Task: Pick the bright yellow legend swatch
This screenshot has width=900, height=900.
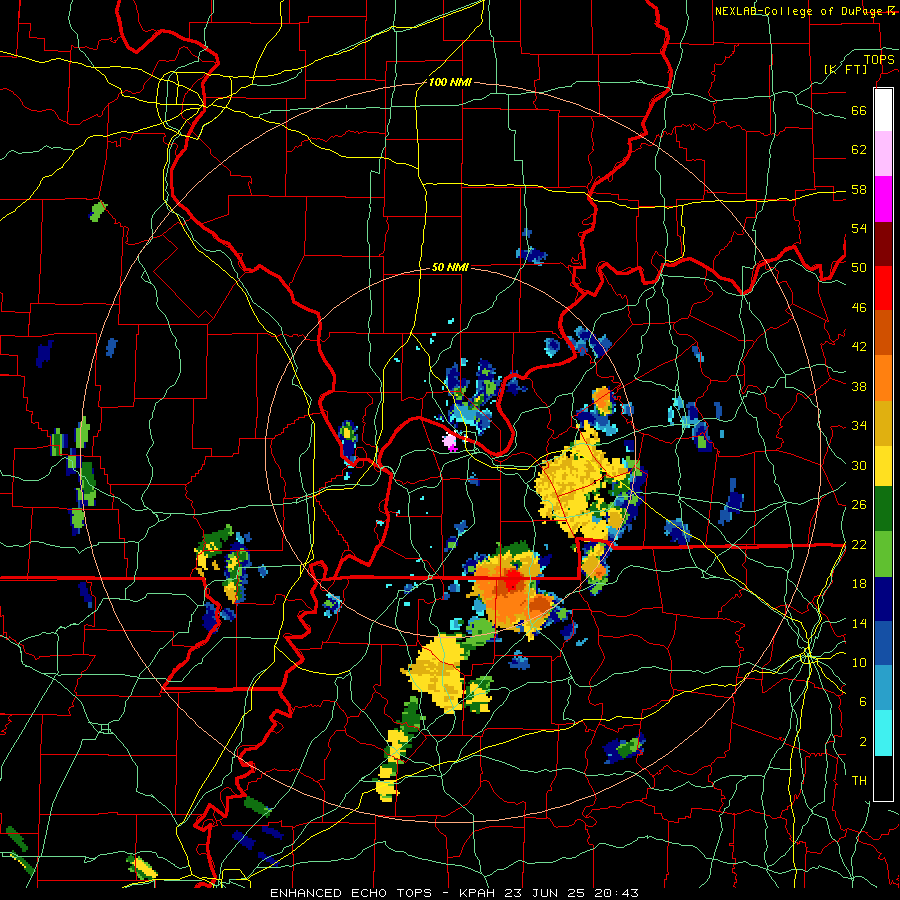Action: point(883,466)
